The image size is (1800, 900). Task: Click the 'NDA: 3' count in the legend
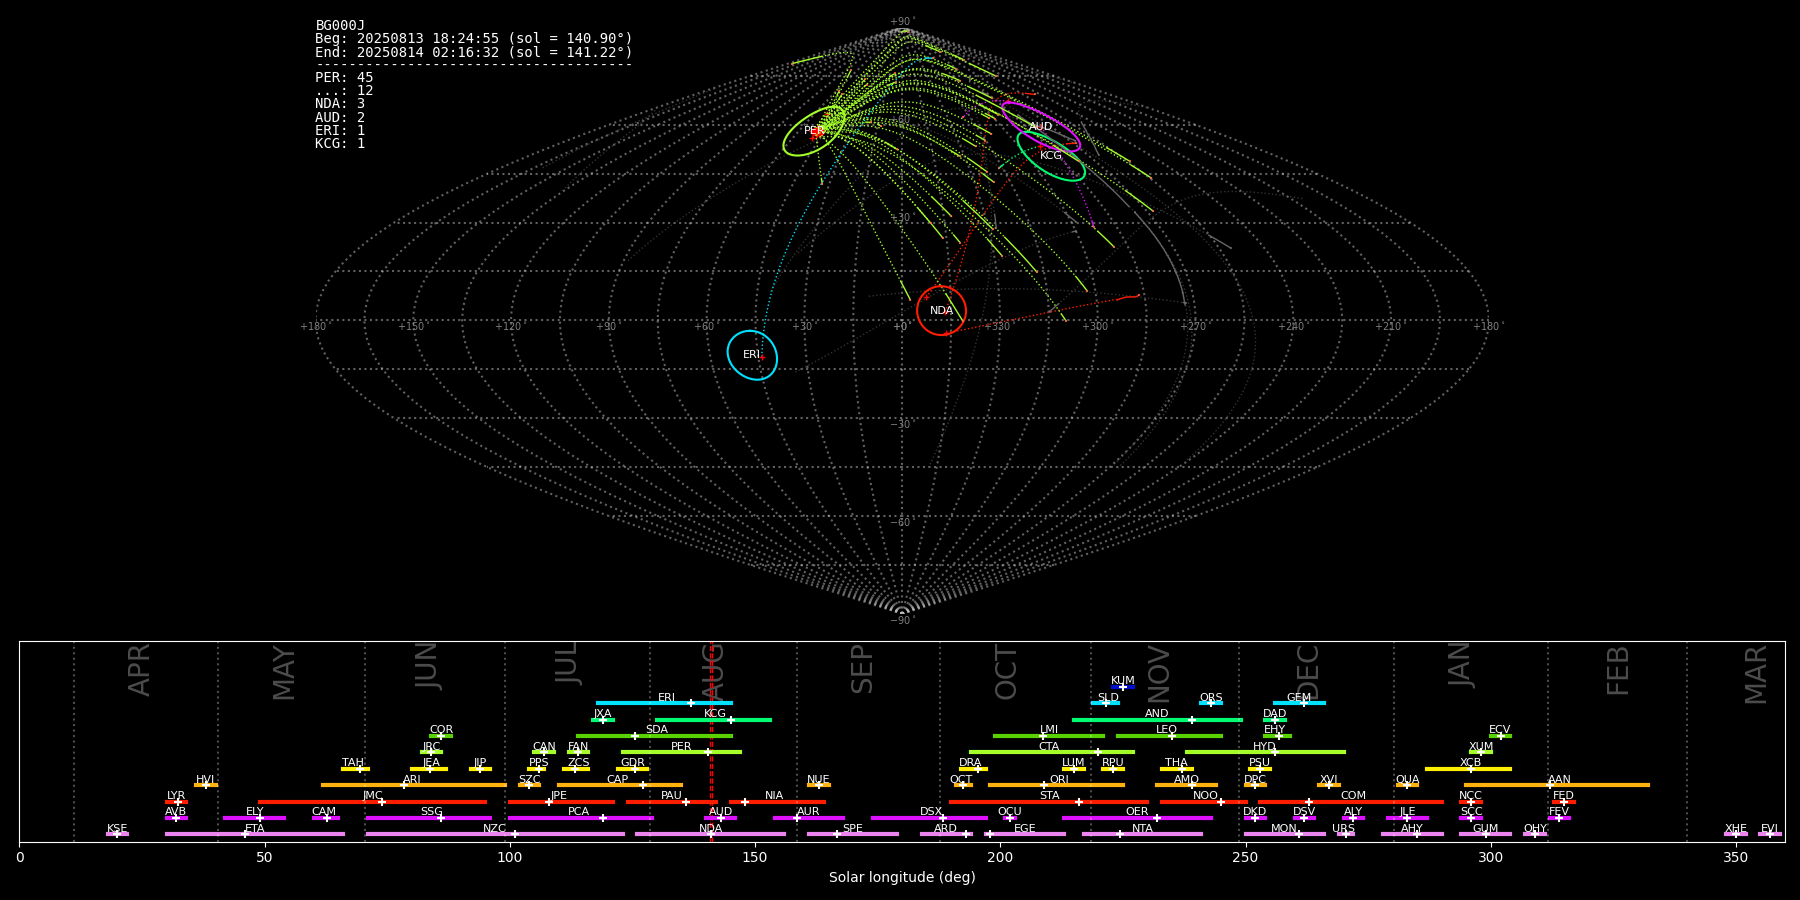click(x=340, y=103)
